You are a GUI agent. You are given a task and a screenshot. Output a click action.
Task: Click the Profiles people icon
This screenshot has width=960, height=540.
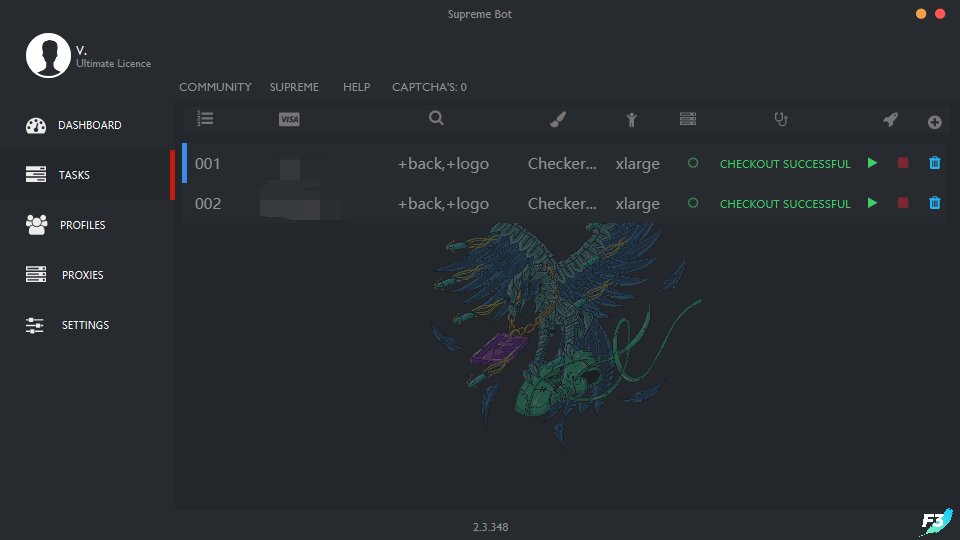(x=36, y=225)
